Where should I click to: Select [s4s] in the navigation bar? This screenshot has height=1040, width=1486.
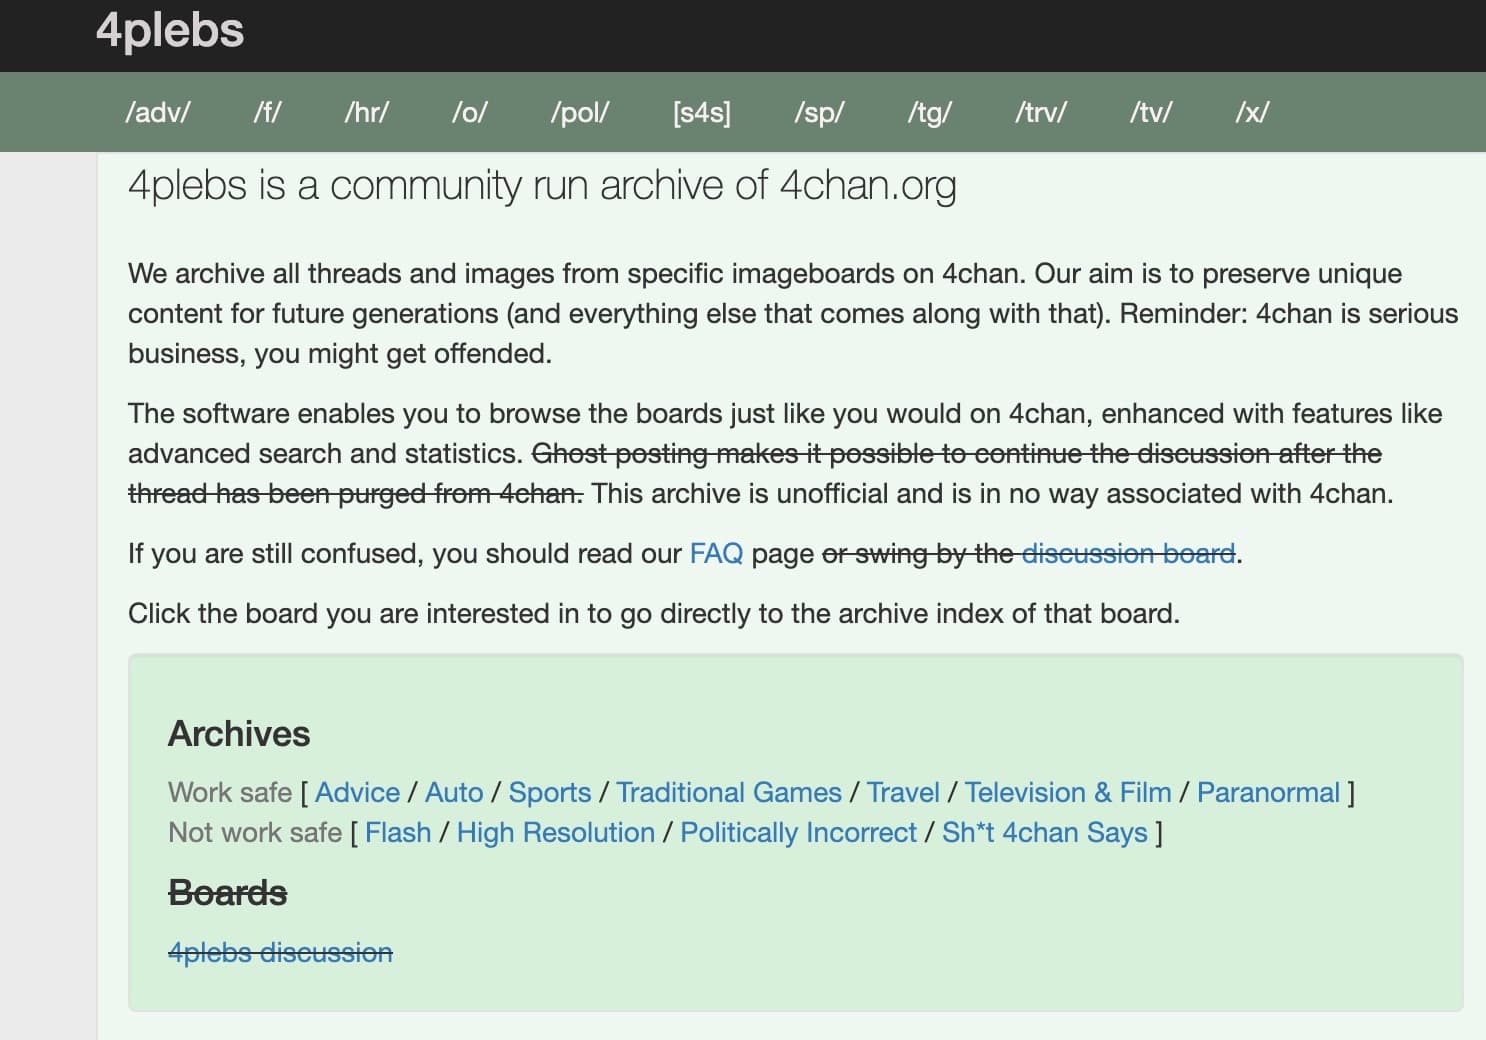click(702, 112)
